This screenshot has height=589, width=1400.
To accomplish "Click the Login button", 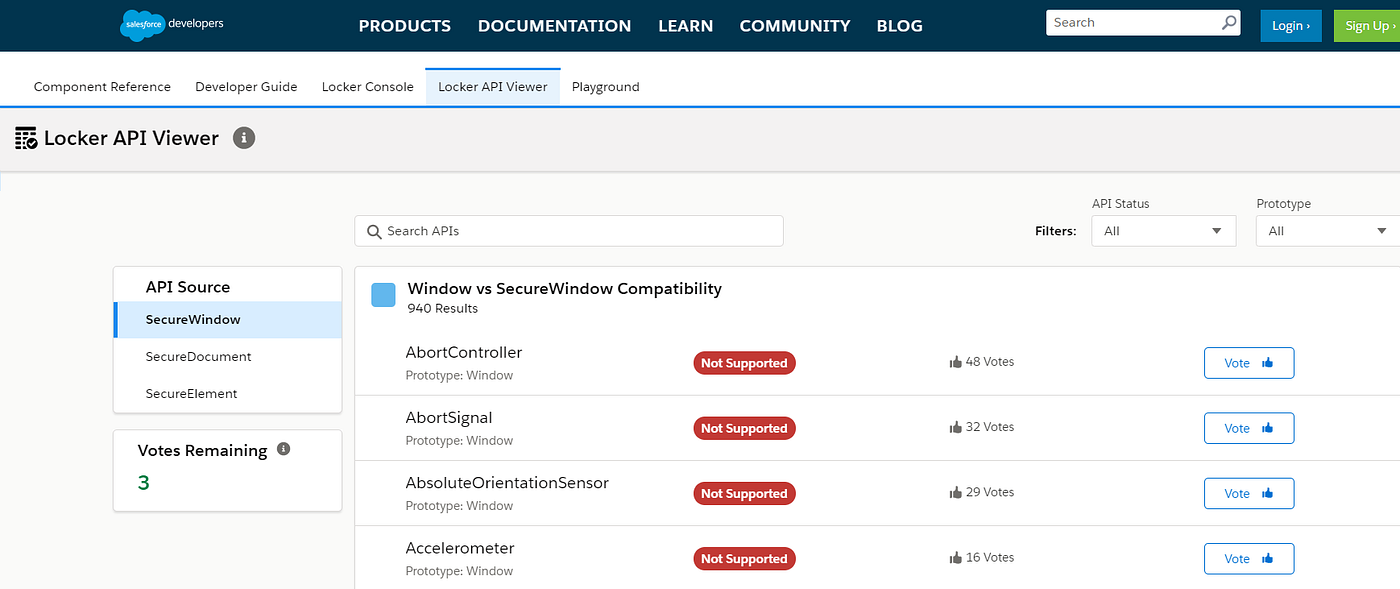I will [x=1291, y=26].
